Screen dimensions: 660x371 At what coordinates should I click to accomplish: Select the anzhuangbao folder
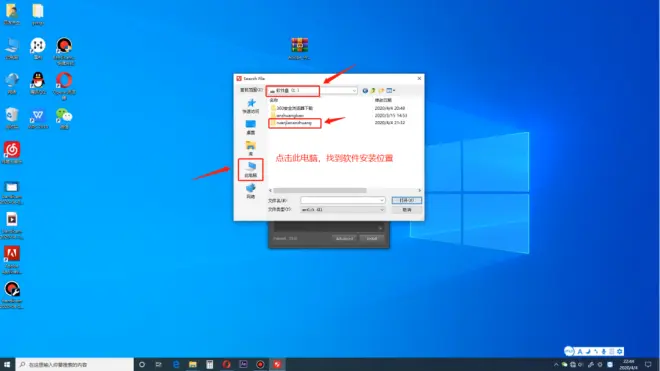(x=290, y=115)
